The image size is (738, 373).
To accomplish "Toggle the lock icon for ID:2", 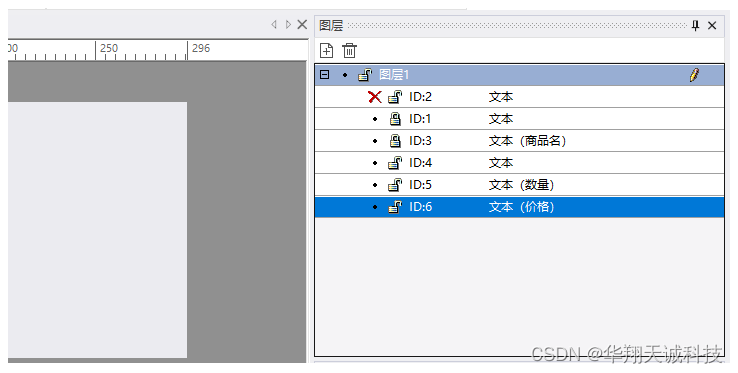I will 395,97.
